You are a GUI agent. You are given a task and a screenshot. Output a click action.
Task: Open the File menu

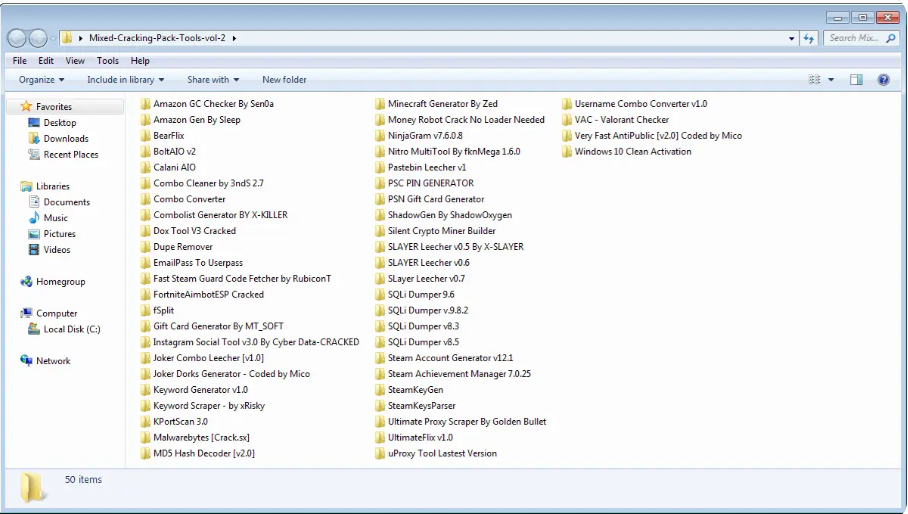coord(20,61)
